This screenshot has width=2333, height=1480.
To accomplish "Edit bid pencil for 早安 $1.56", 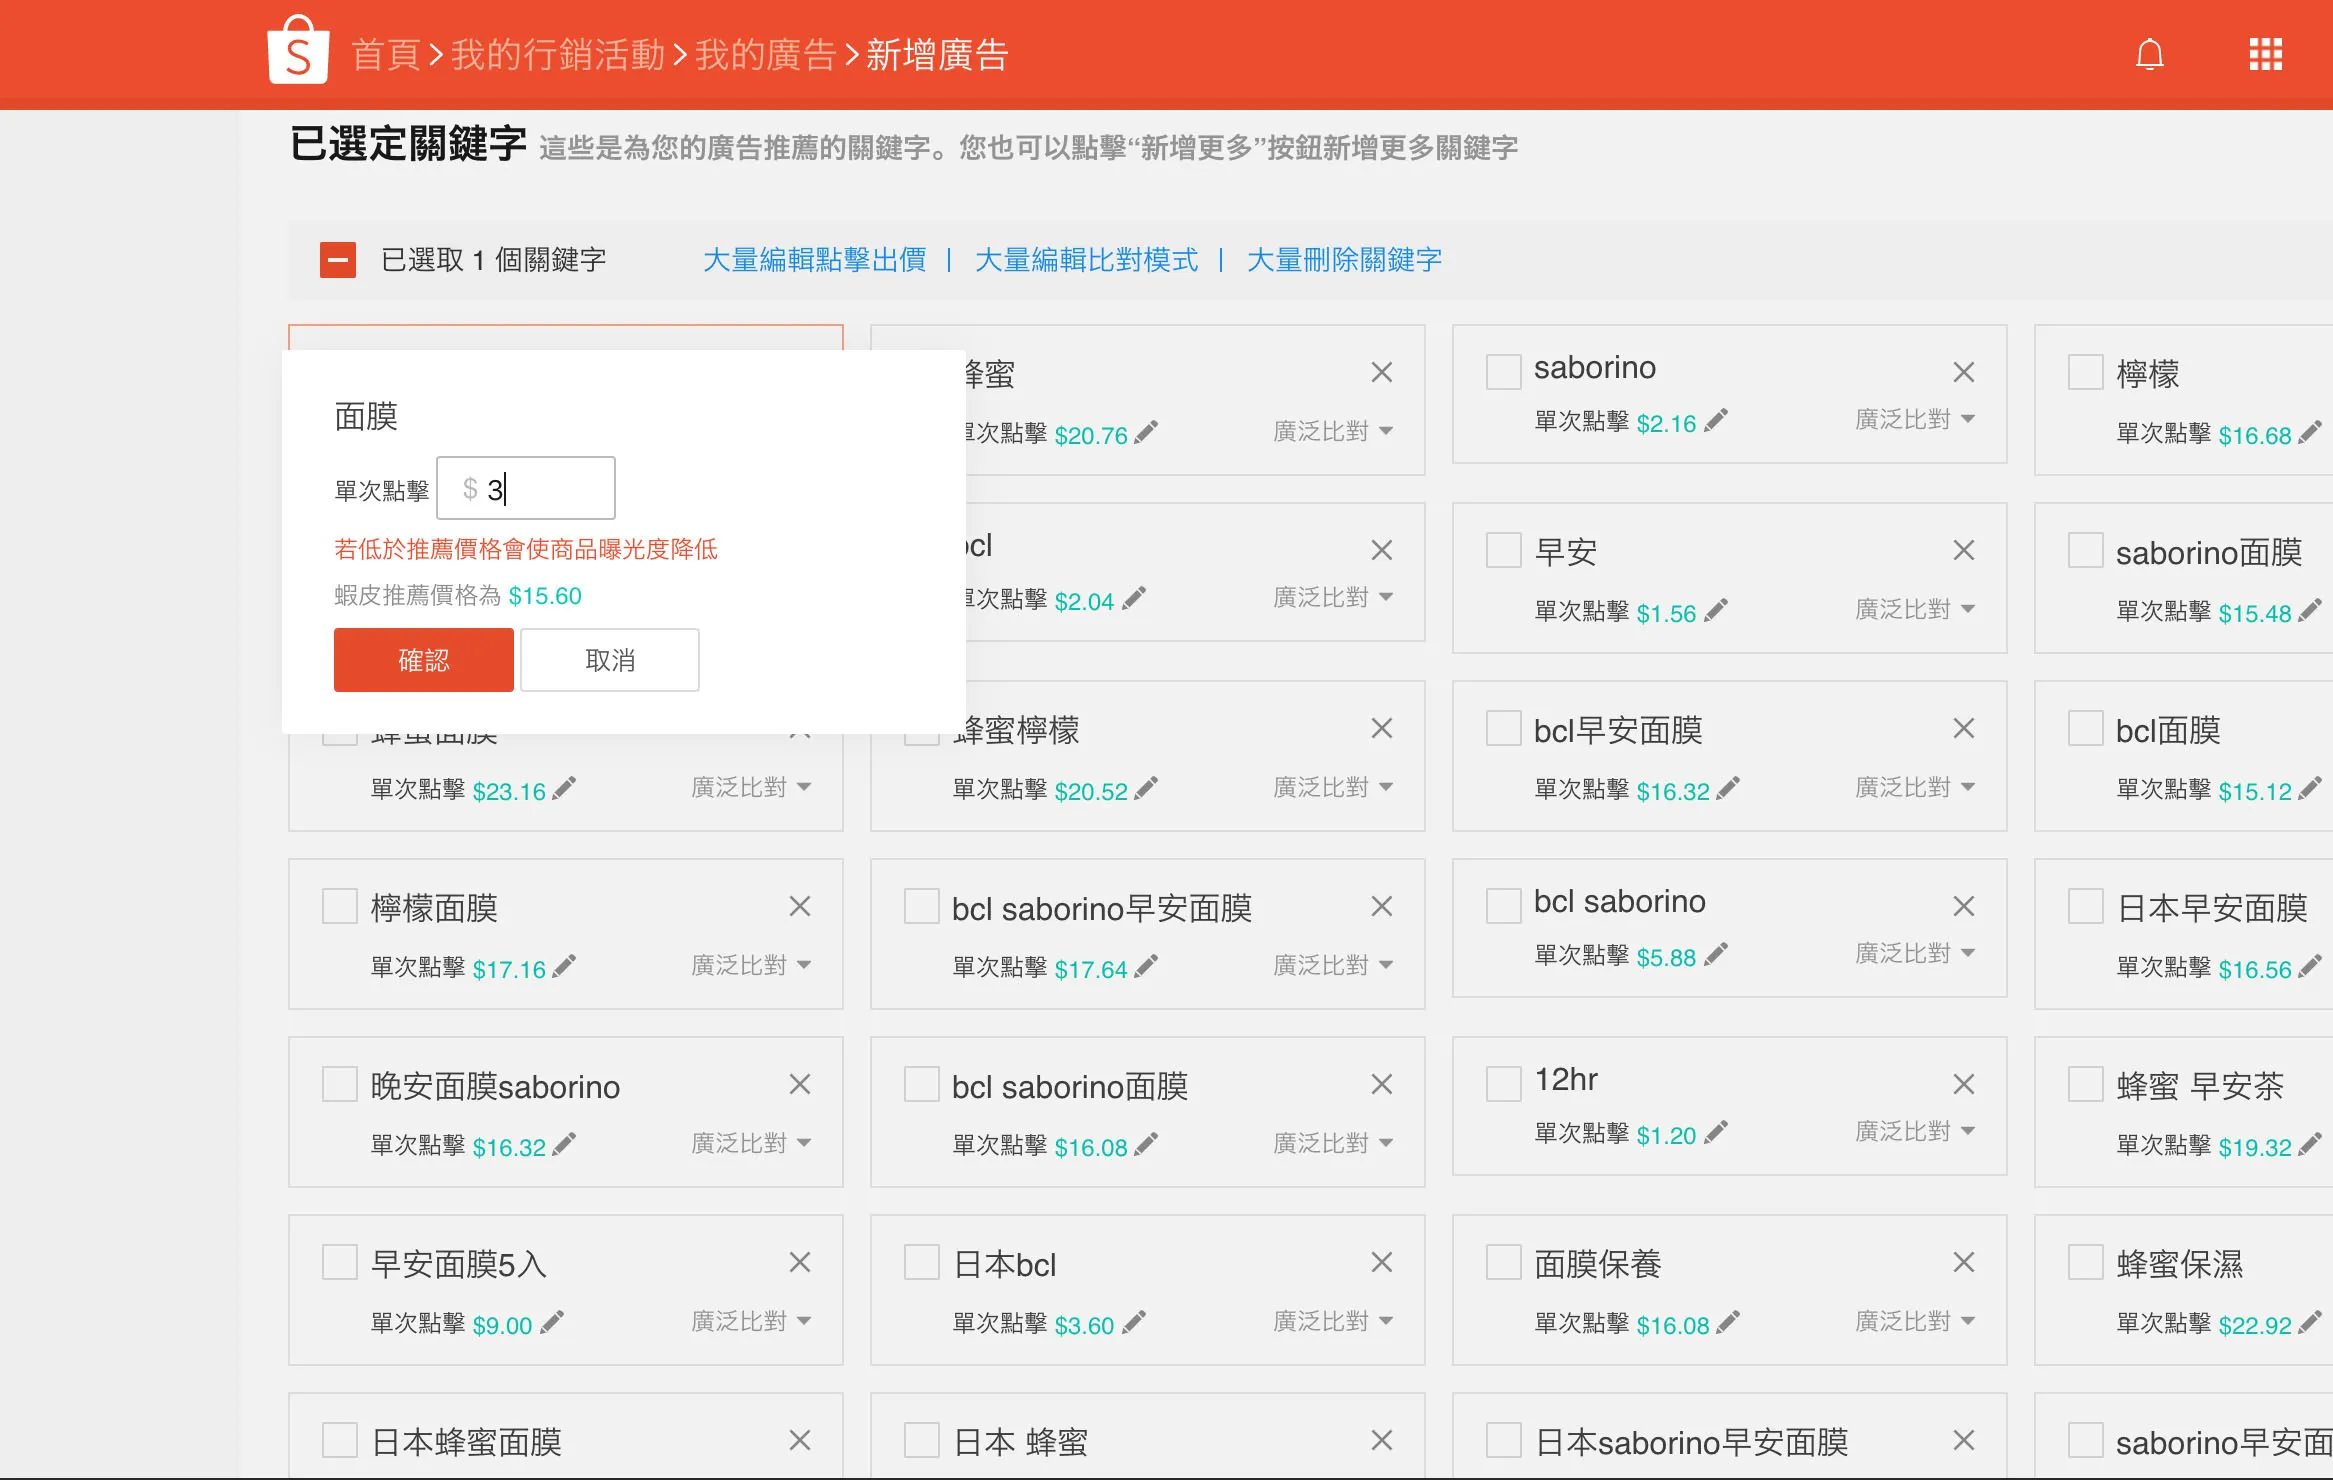I will pos(1716,611).
